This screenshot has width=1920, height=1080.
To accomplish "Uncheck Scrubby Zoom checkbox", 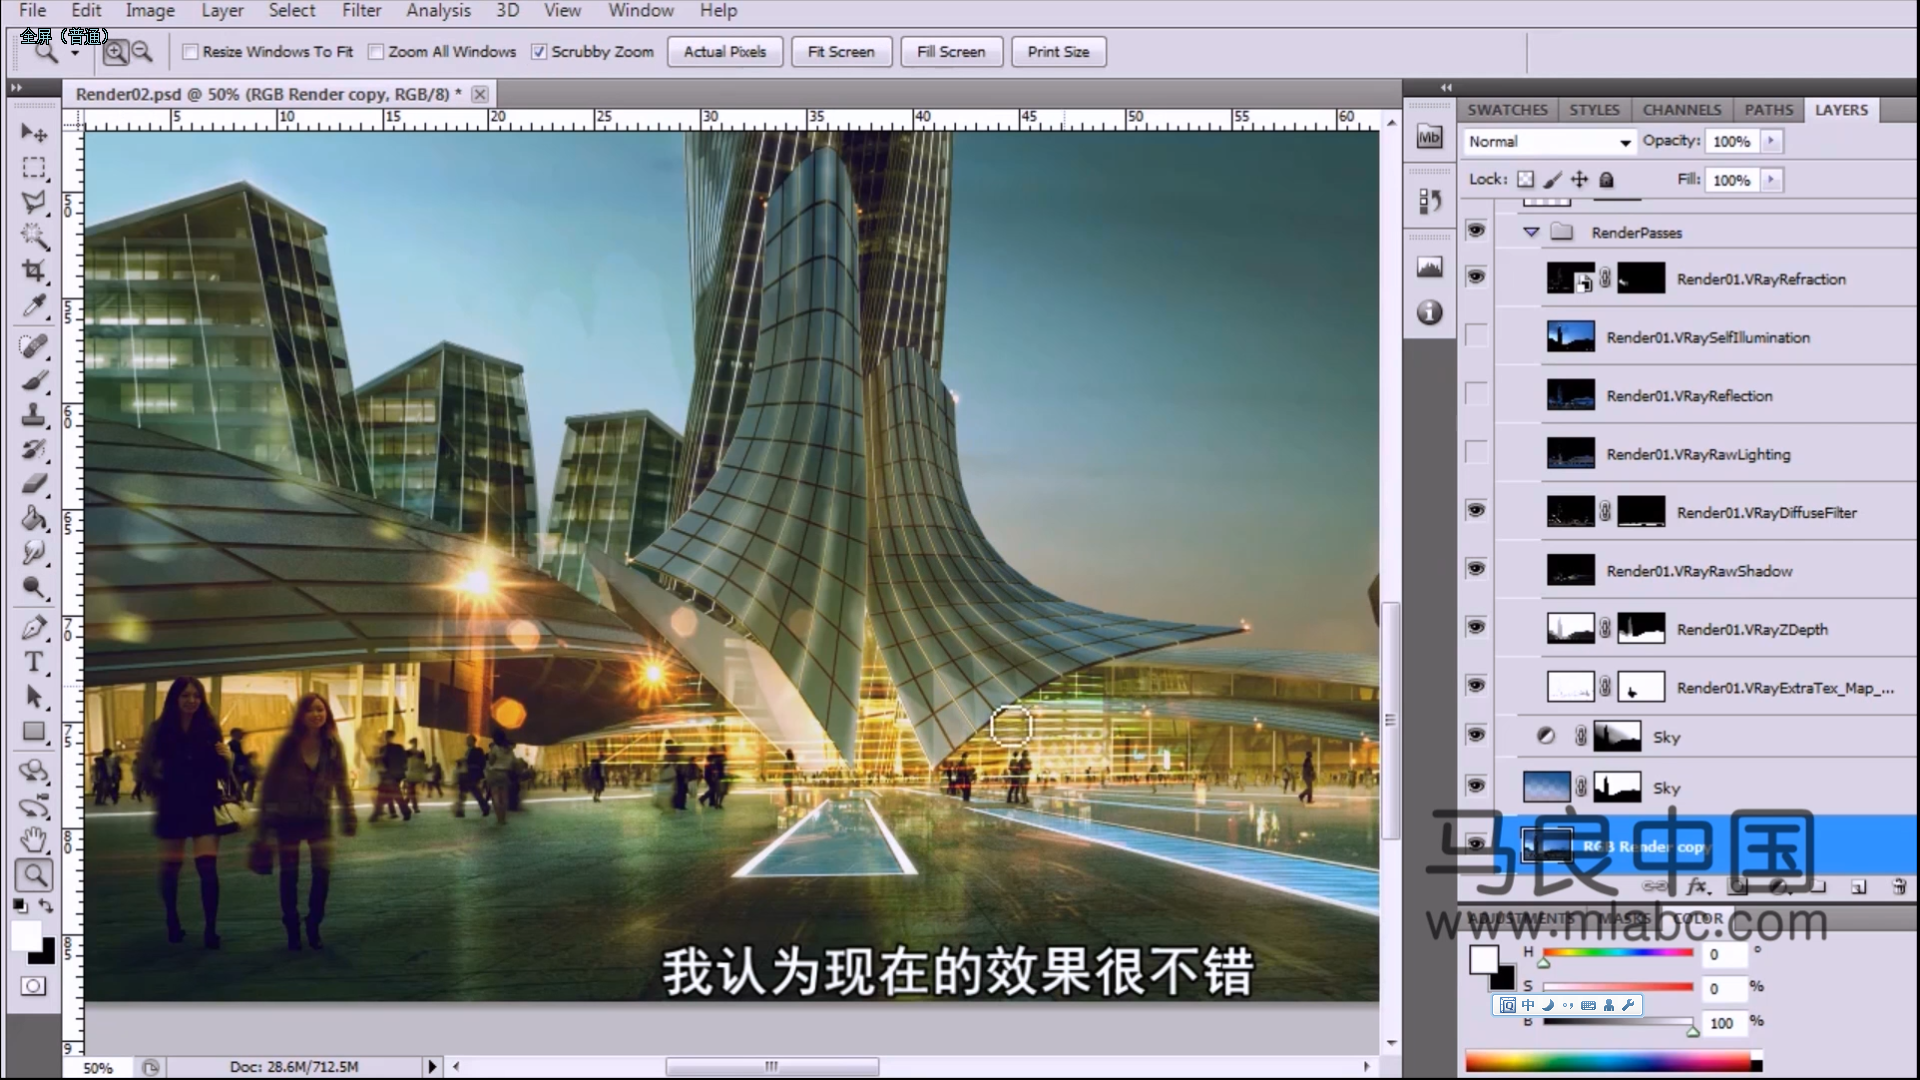I will (x=539, y=52).
